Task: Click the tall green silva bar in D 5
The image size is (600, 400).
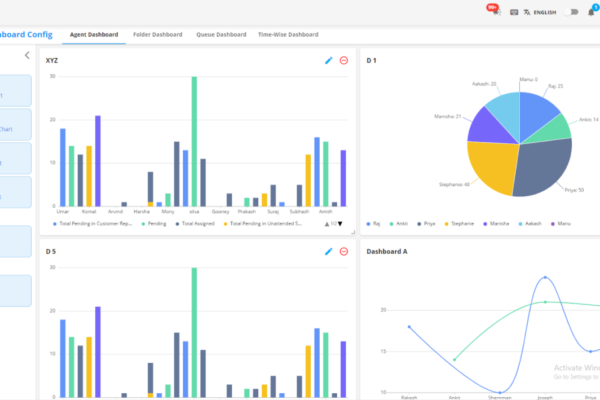Action: pyautogui.click(x=194, y=332)
